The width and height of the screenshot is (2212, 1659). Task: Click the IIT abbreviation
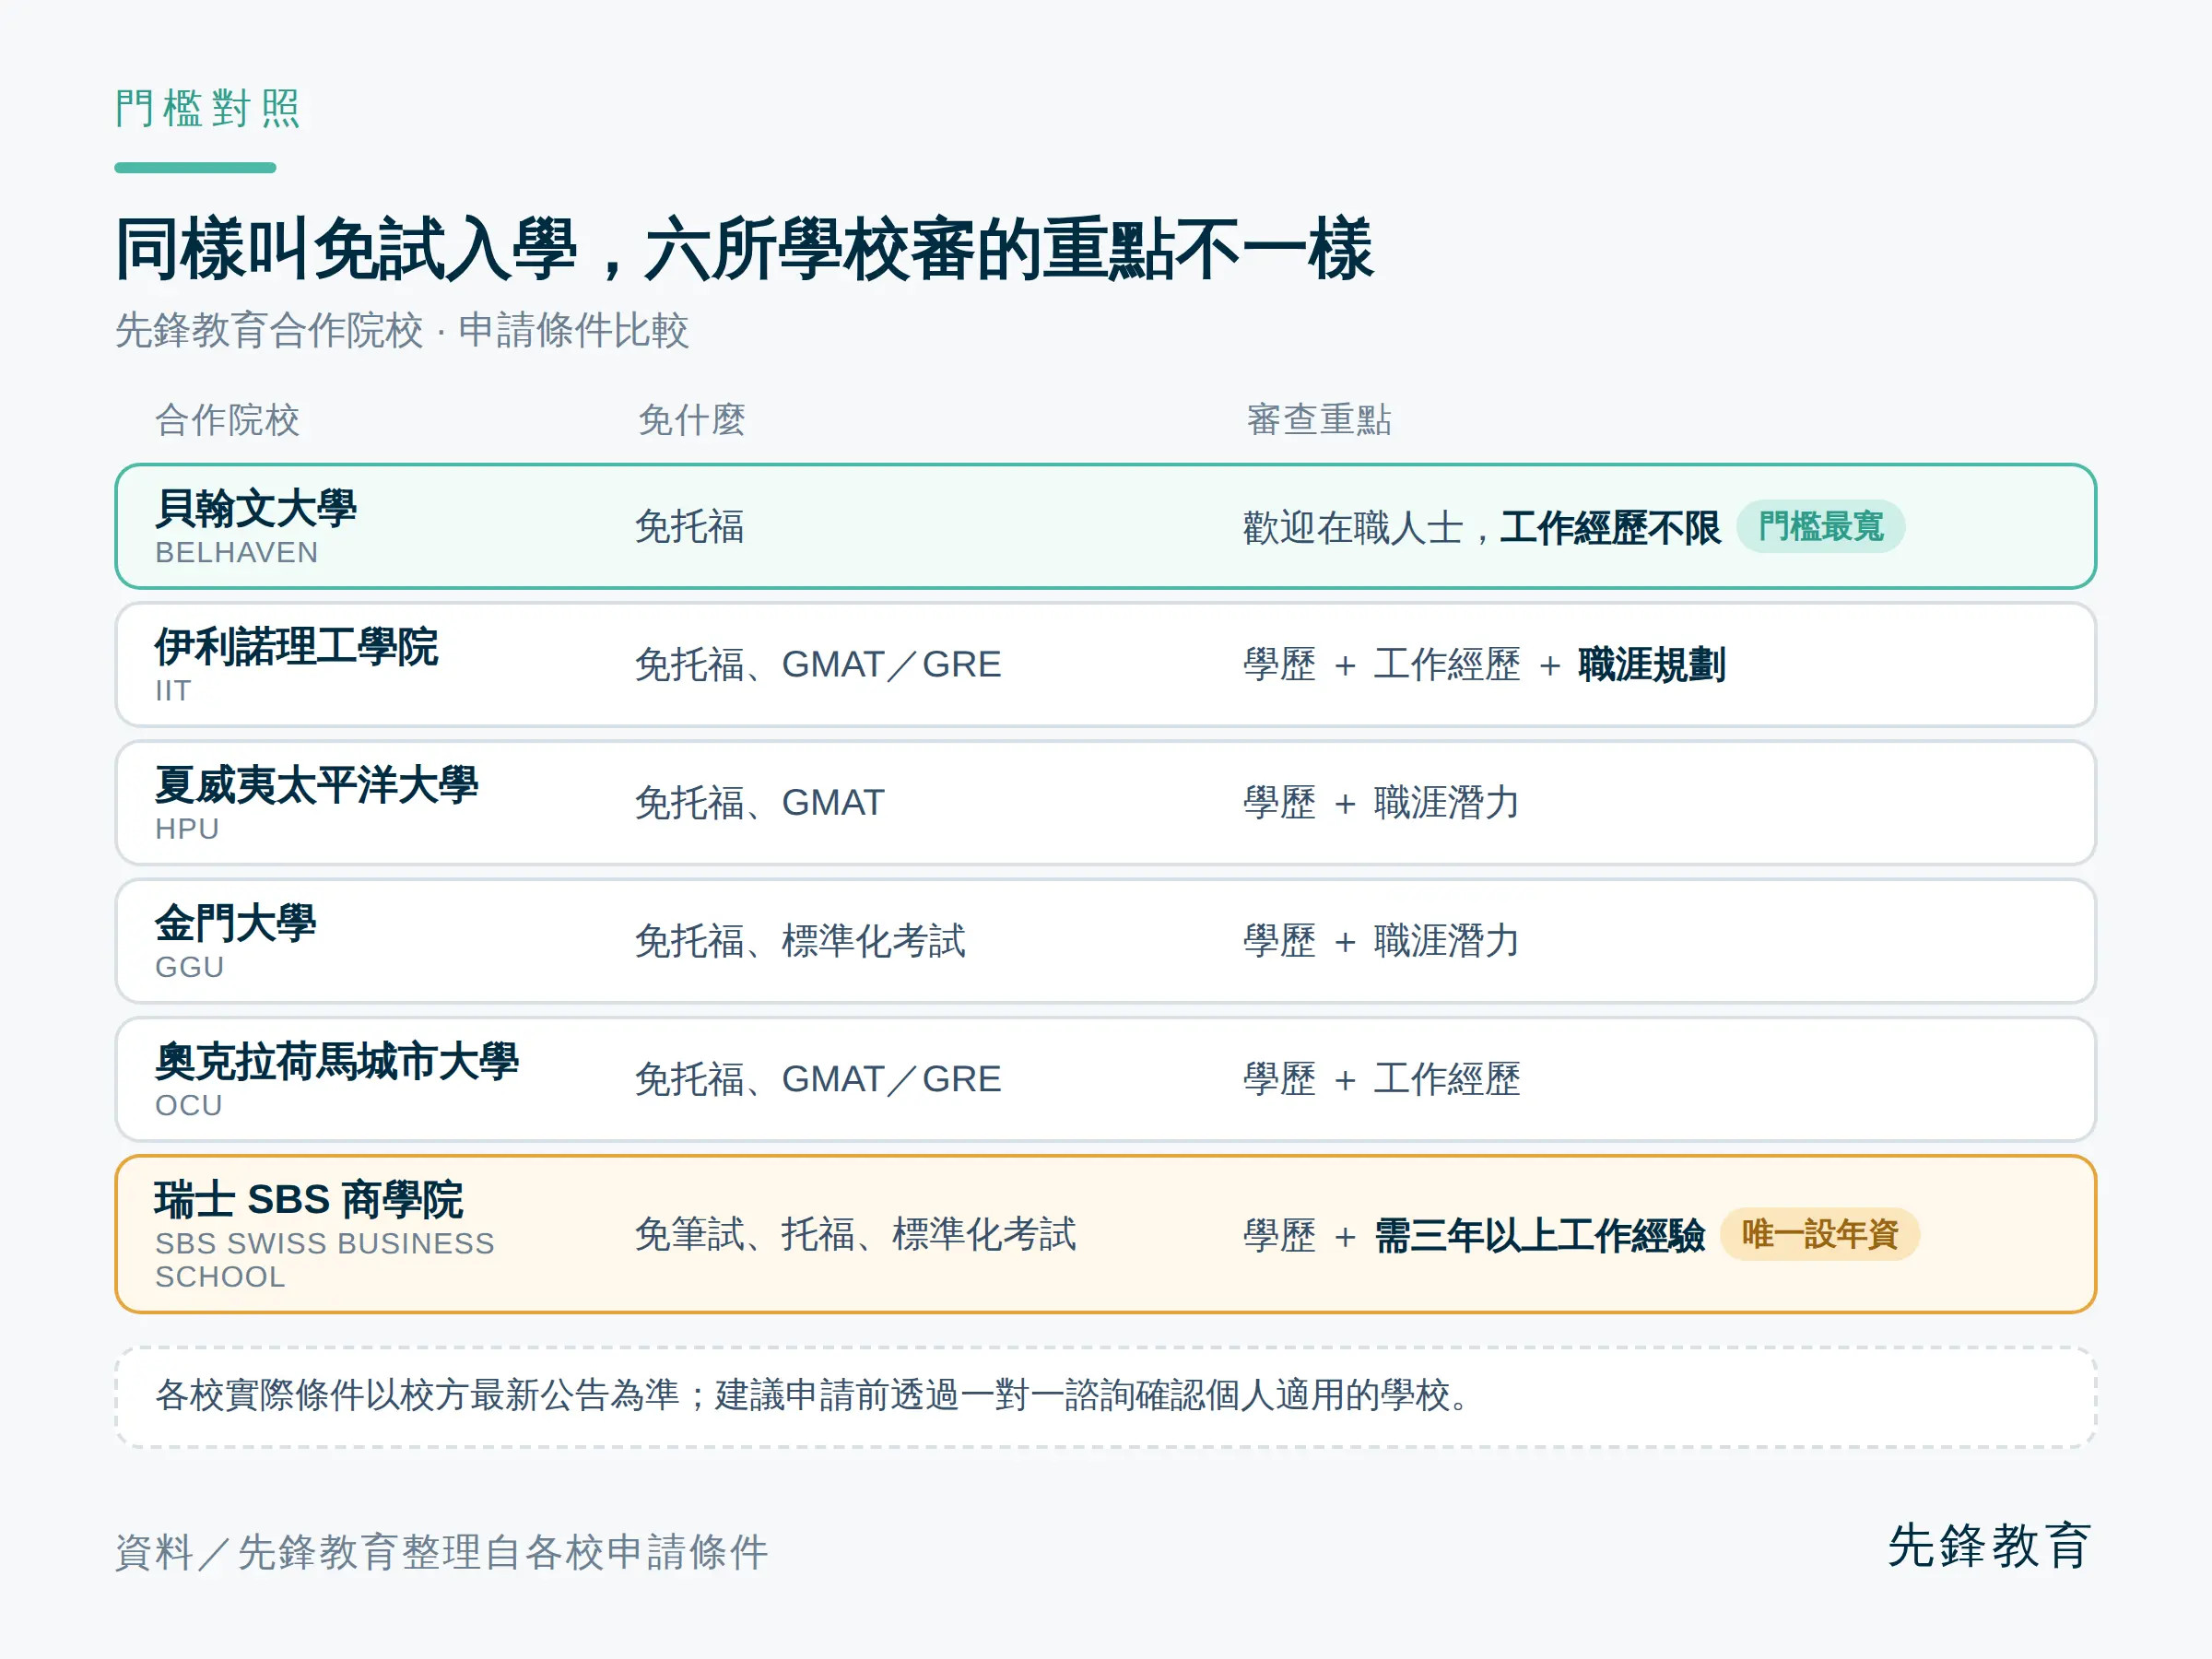point(173,691)
